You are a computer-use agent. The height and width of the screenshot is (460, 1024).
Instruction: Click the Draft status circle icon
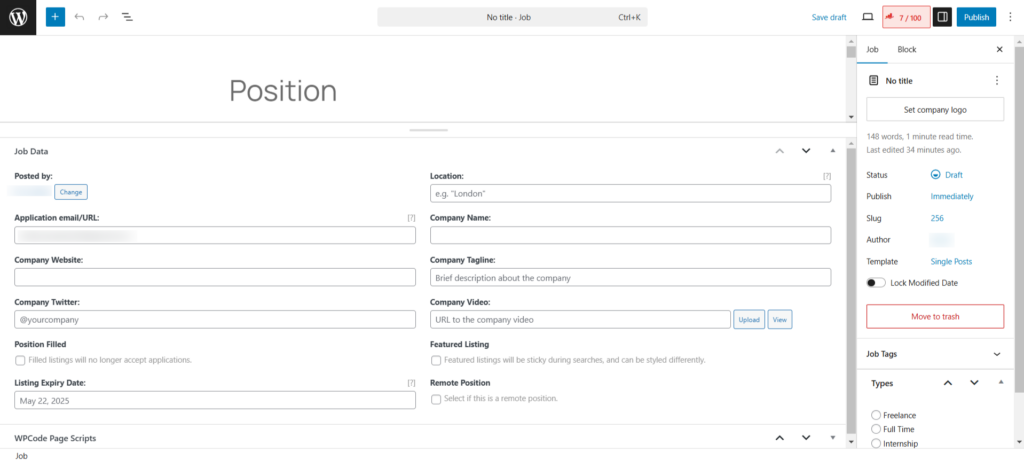(x=935, y=175)
